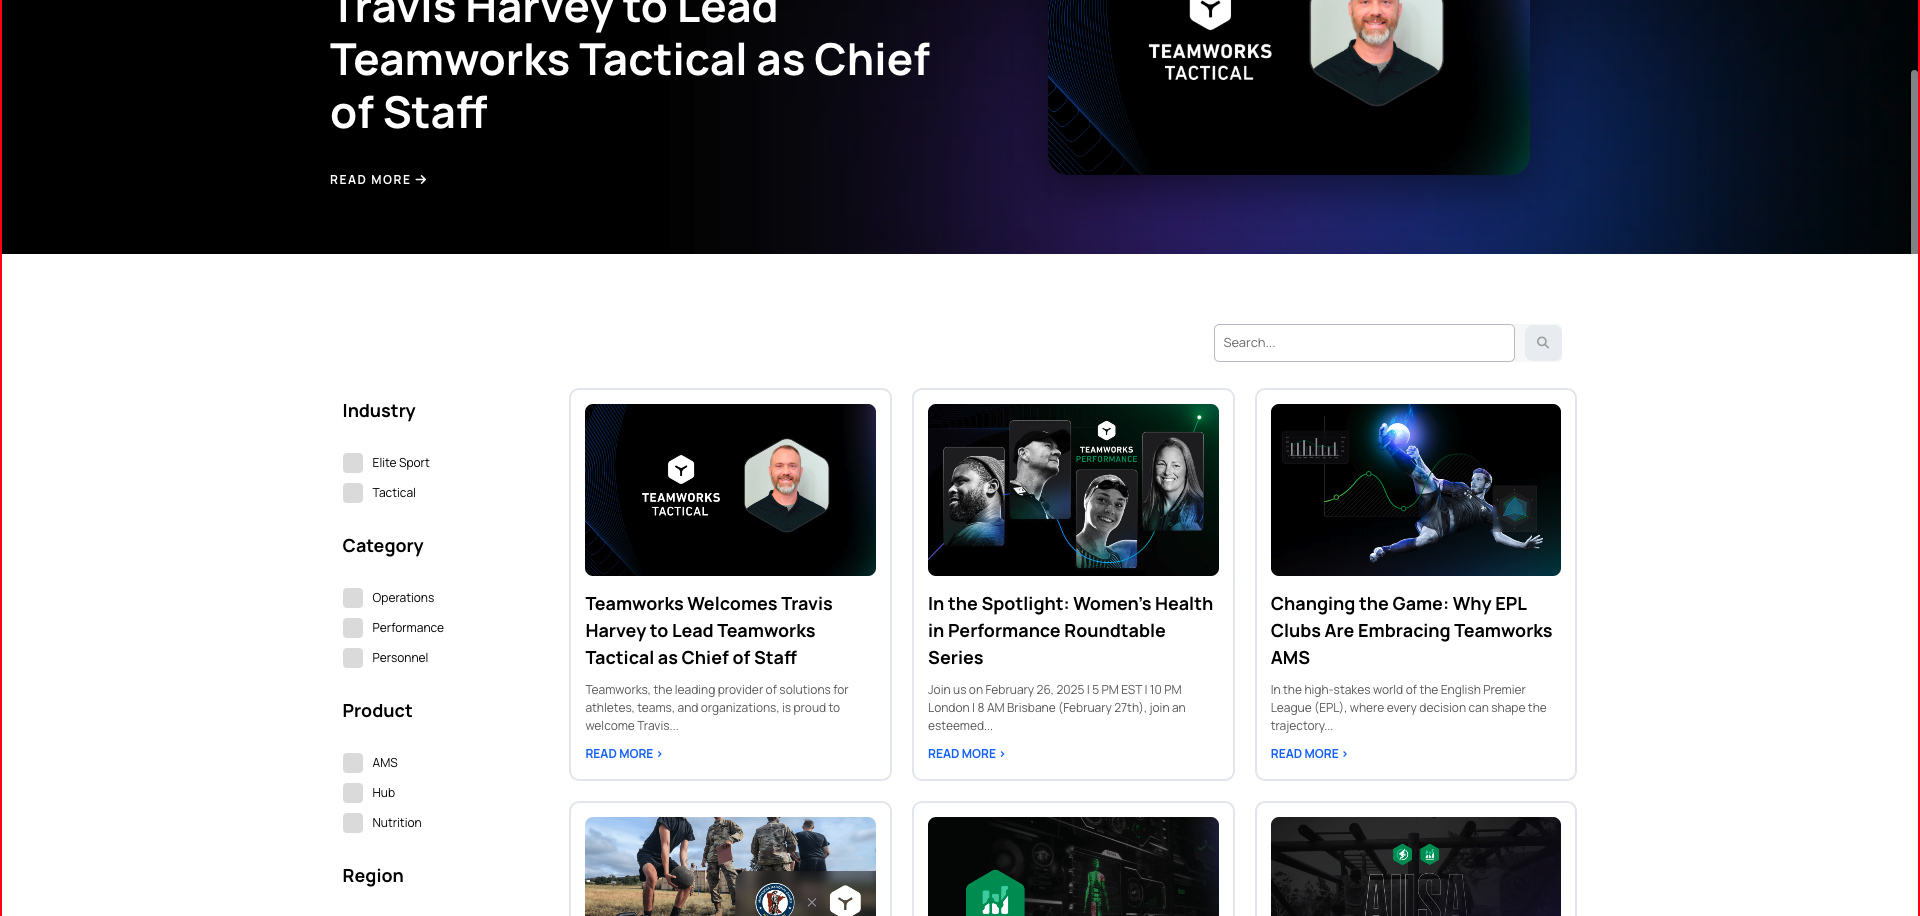This screenshot has width=1920, height=916.
Task: Open READ MORE under Travis Harvey article
Action: click(623, 754)
